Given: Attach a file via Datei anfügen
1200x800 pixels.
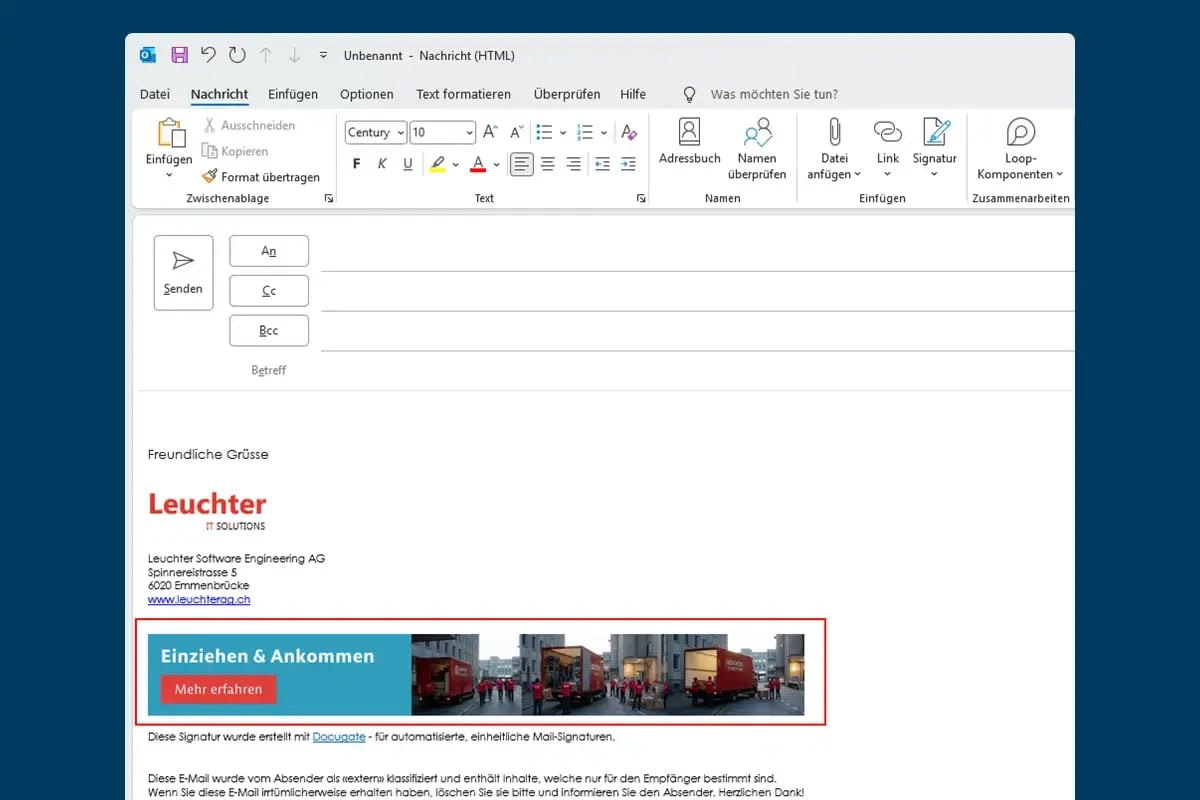Looking at the screenshot, I should [x=834, y=148].
